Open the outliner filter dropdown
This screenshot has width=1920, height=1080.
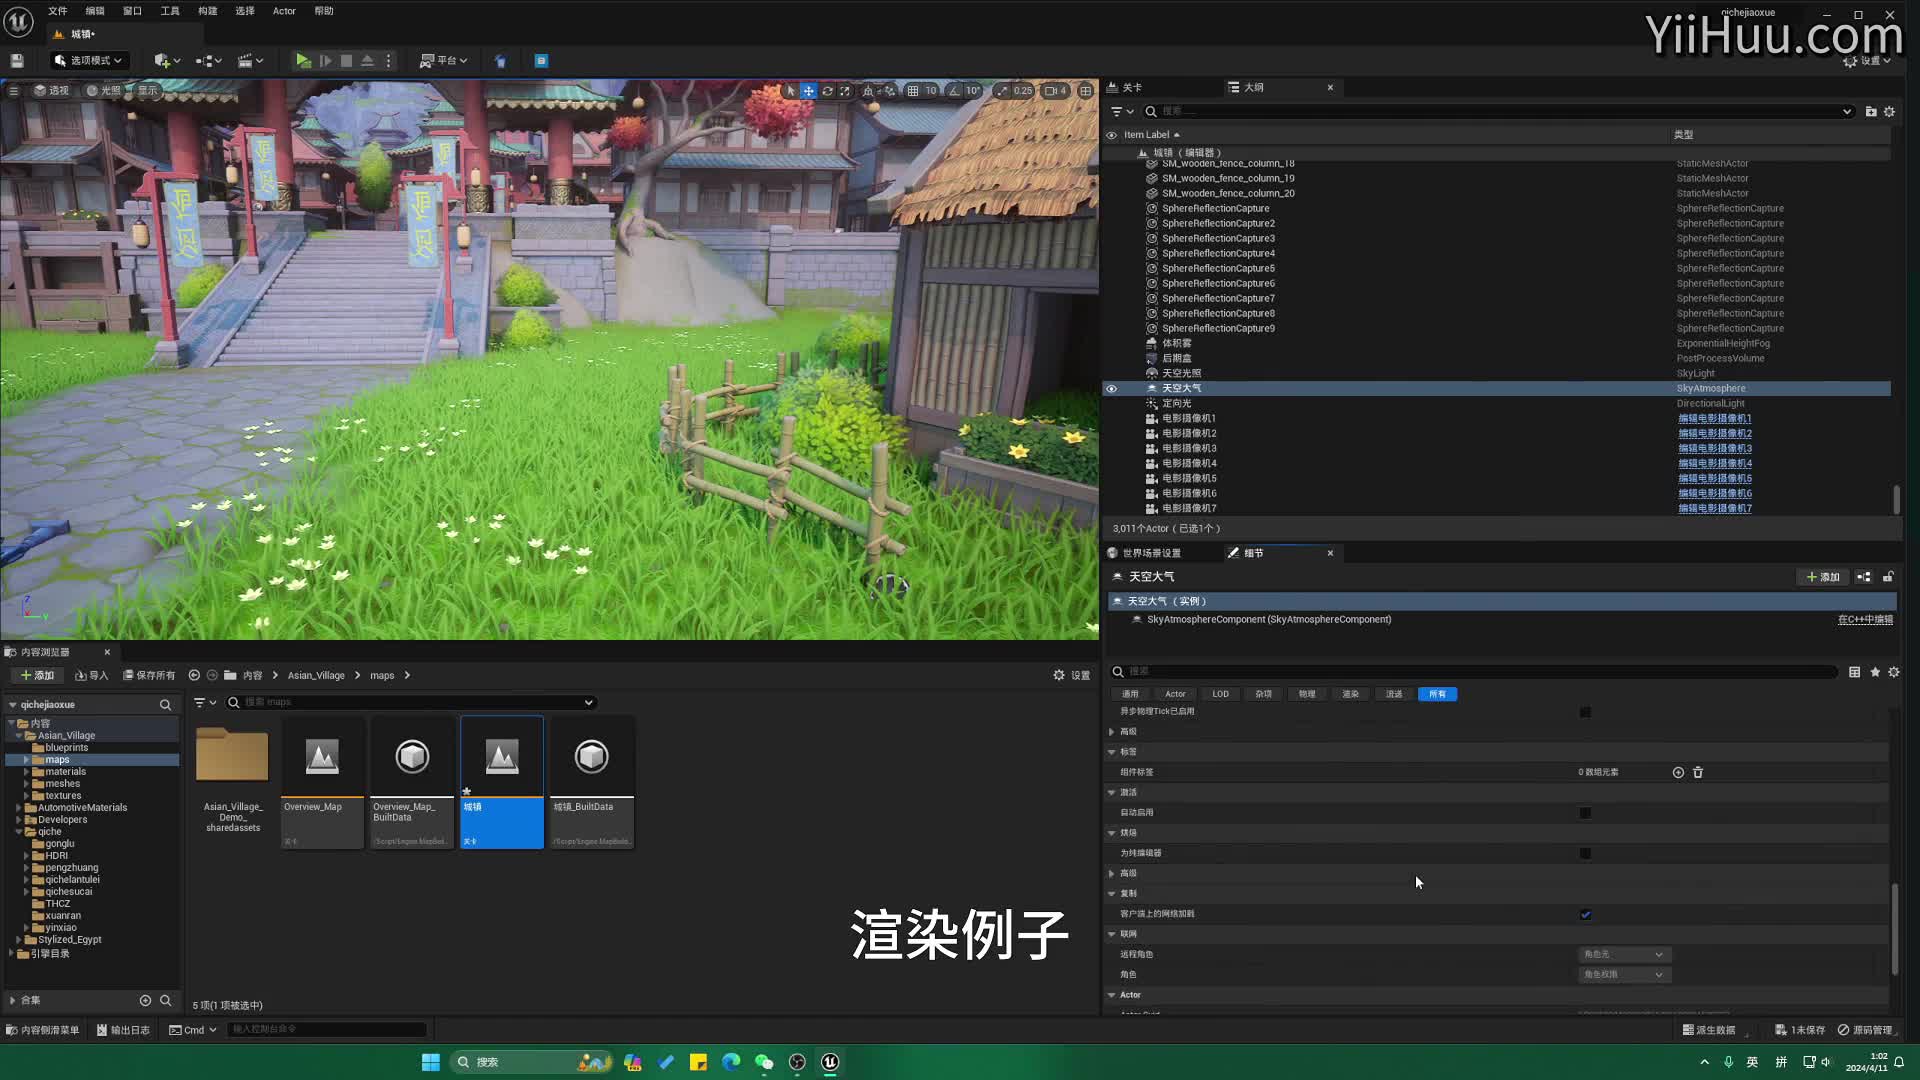(x=1122, y=111)
